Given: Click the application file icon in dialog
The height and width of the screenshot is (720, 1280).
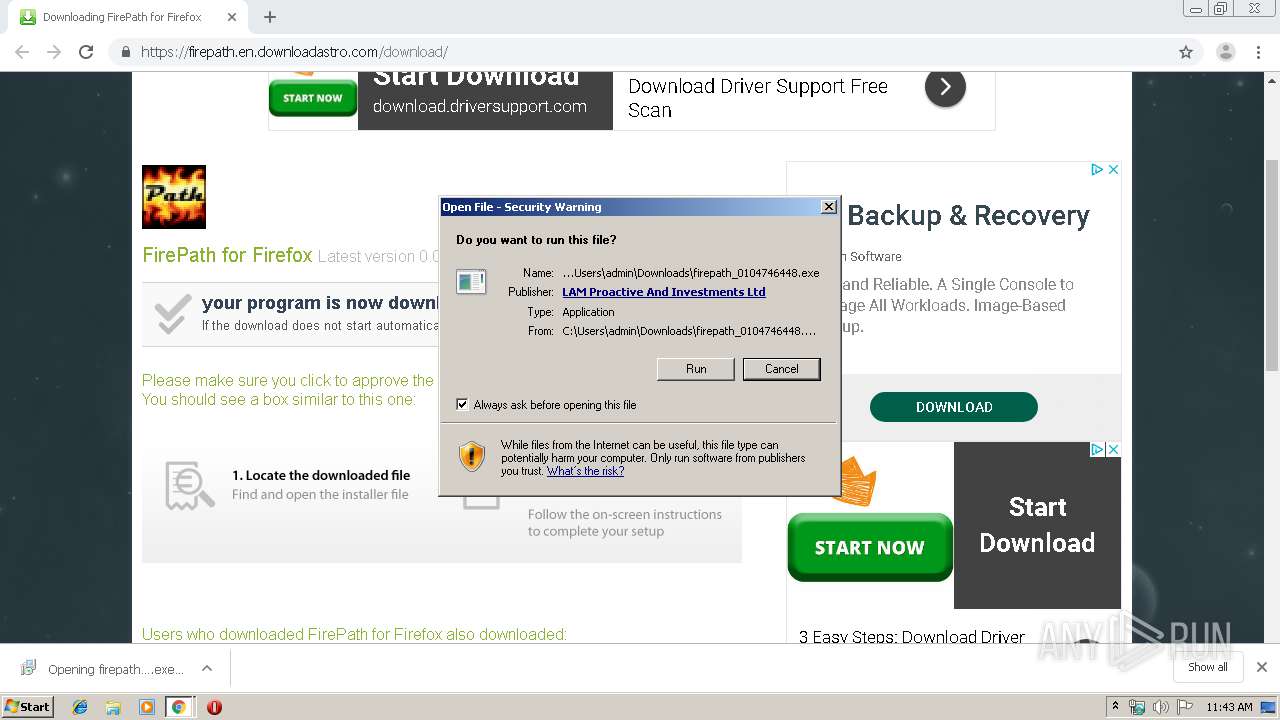Looking at the screenshot, I should [470, 281].
